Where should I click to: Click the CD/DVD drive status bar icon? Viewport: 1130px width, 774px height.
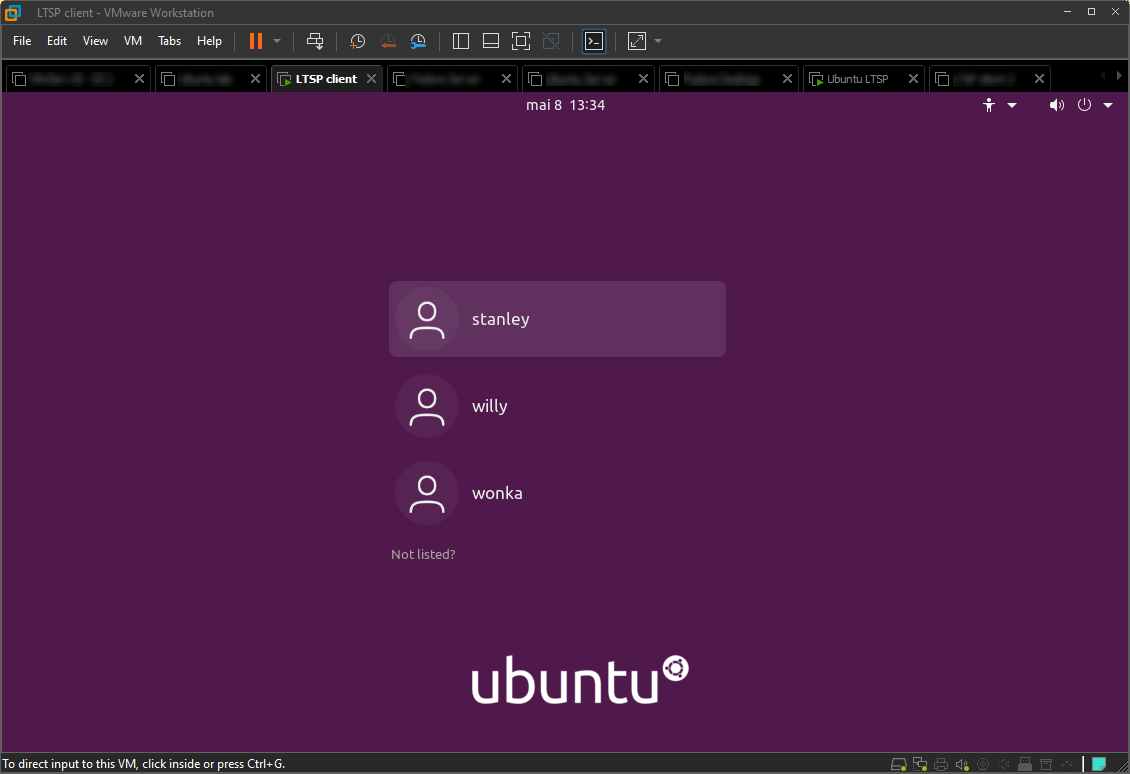[x=983, y=764]
